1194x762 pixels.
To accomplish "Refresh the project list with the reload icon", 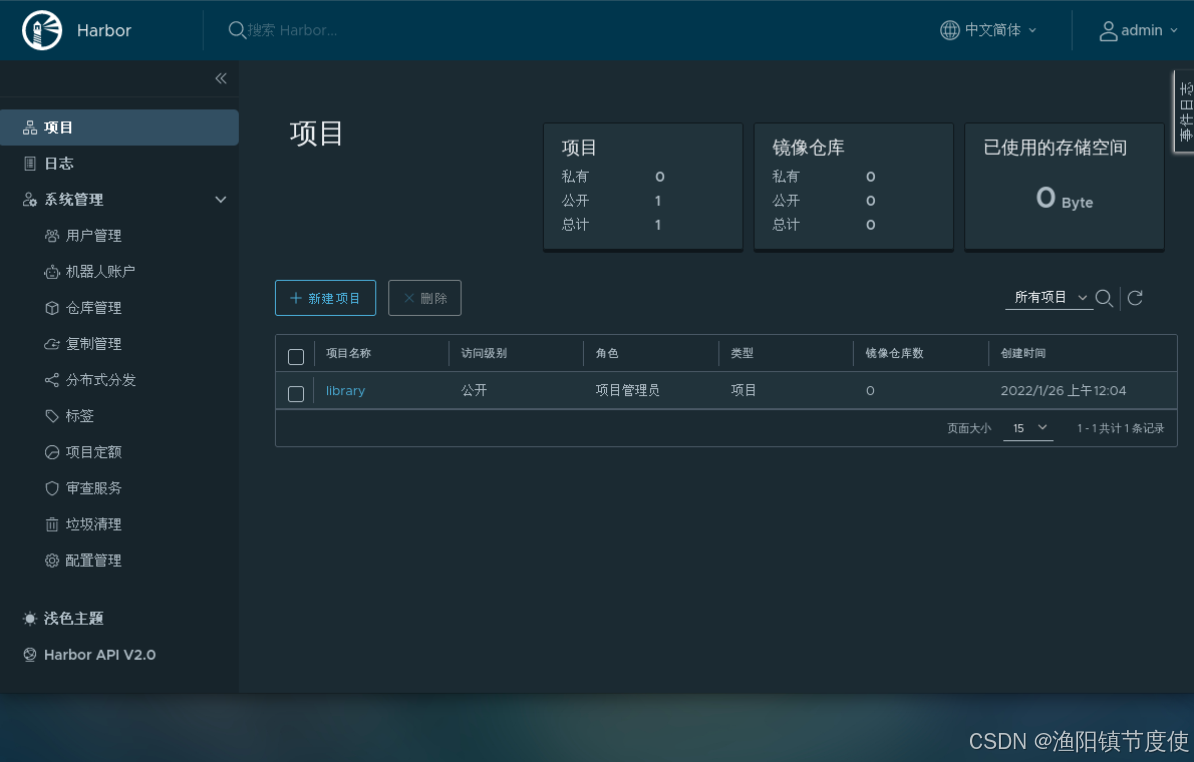I will tap(1136, 297).
